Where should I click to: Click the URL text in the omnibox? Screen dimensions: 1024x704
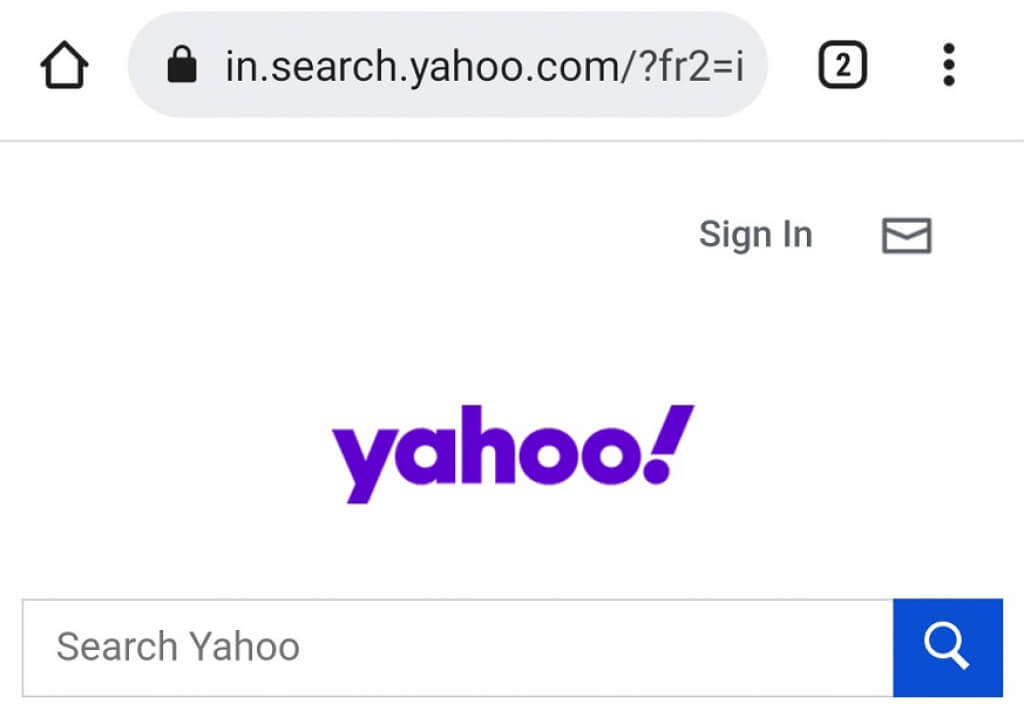[x=484, y=67]
